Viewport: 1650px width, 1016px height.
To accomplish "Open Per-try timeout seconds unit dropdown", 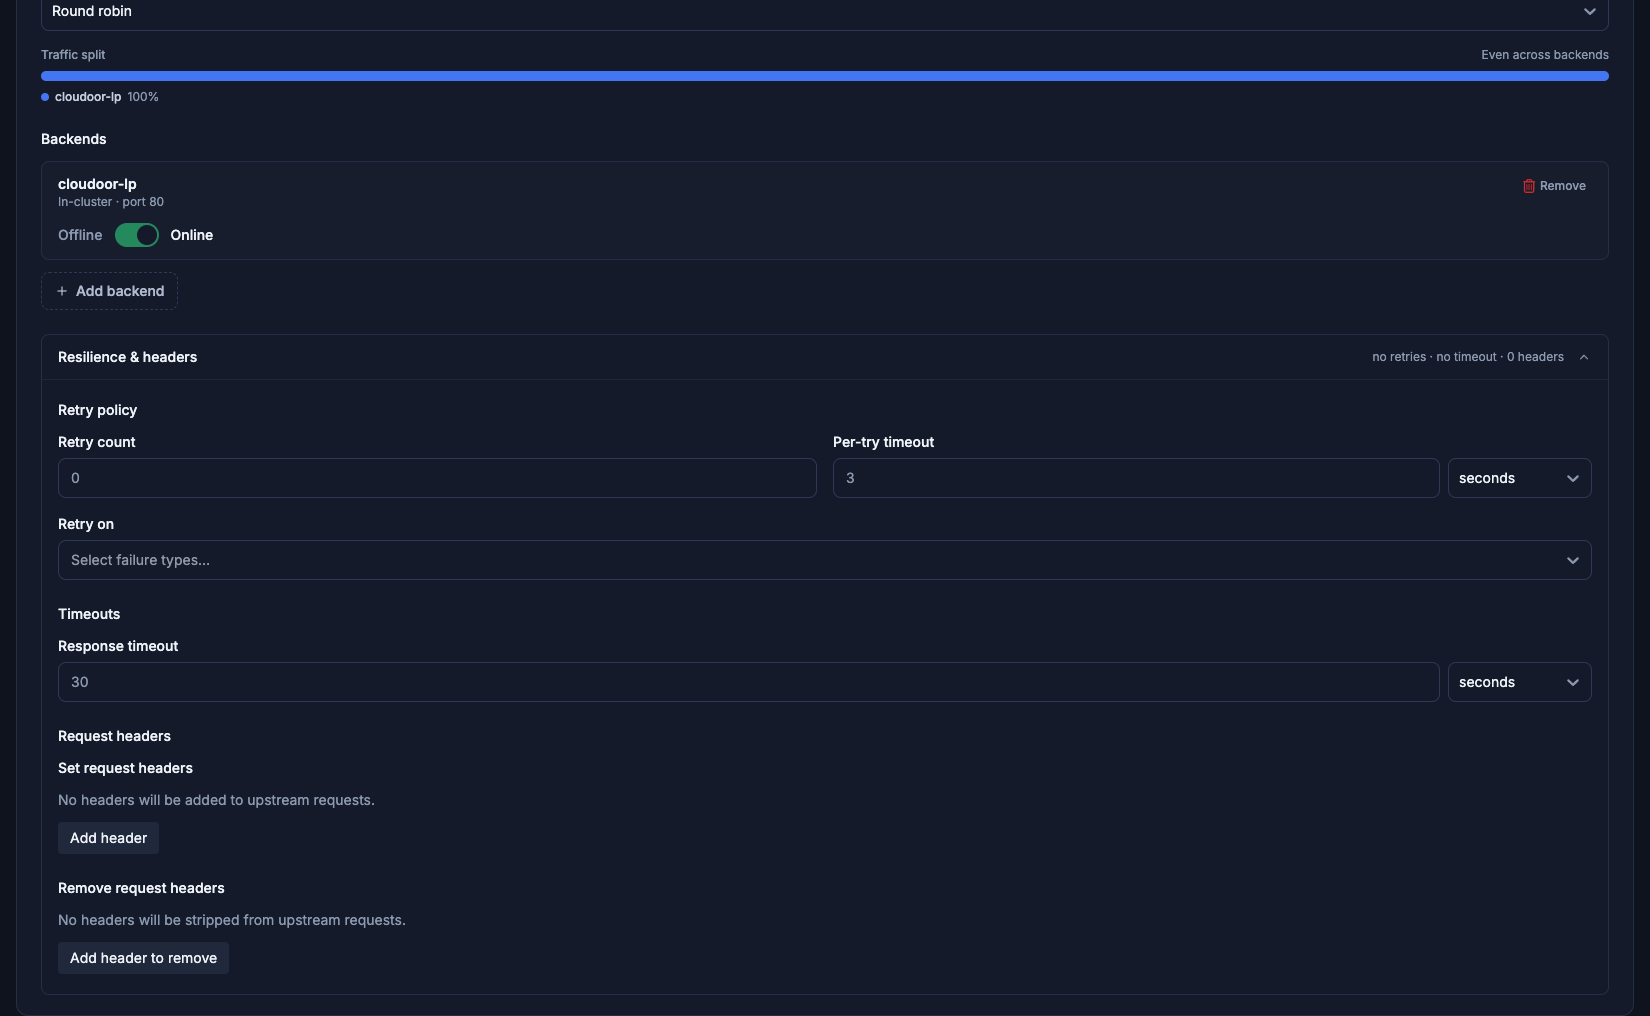I will [1519, 478].
